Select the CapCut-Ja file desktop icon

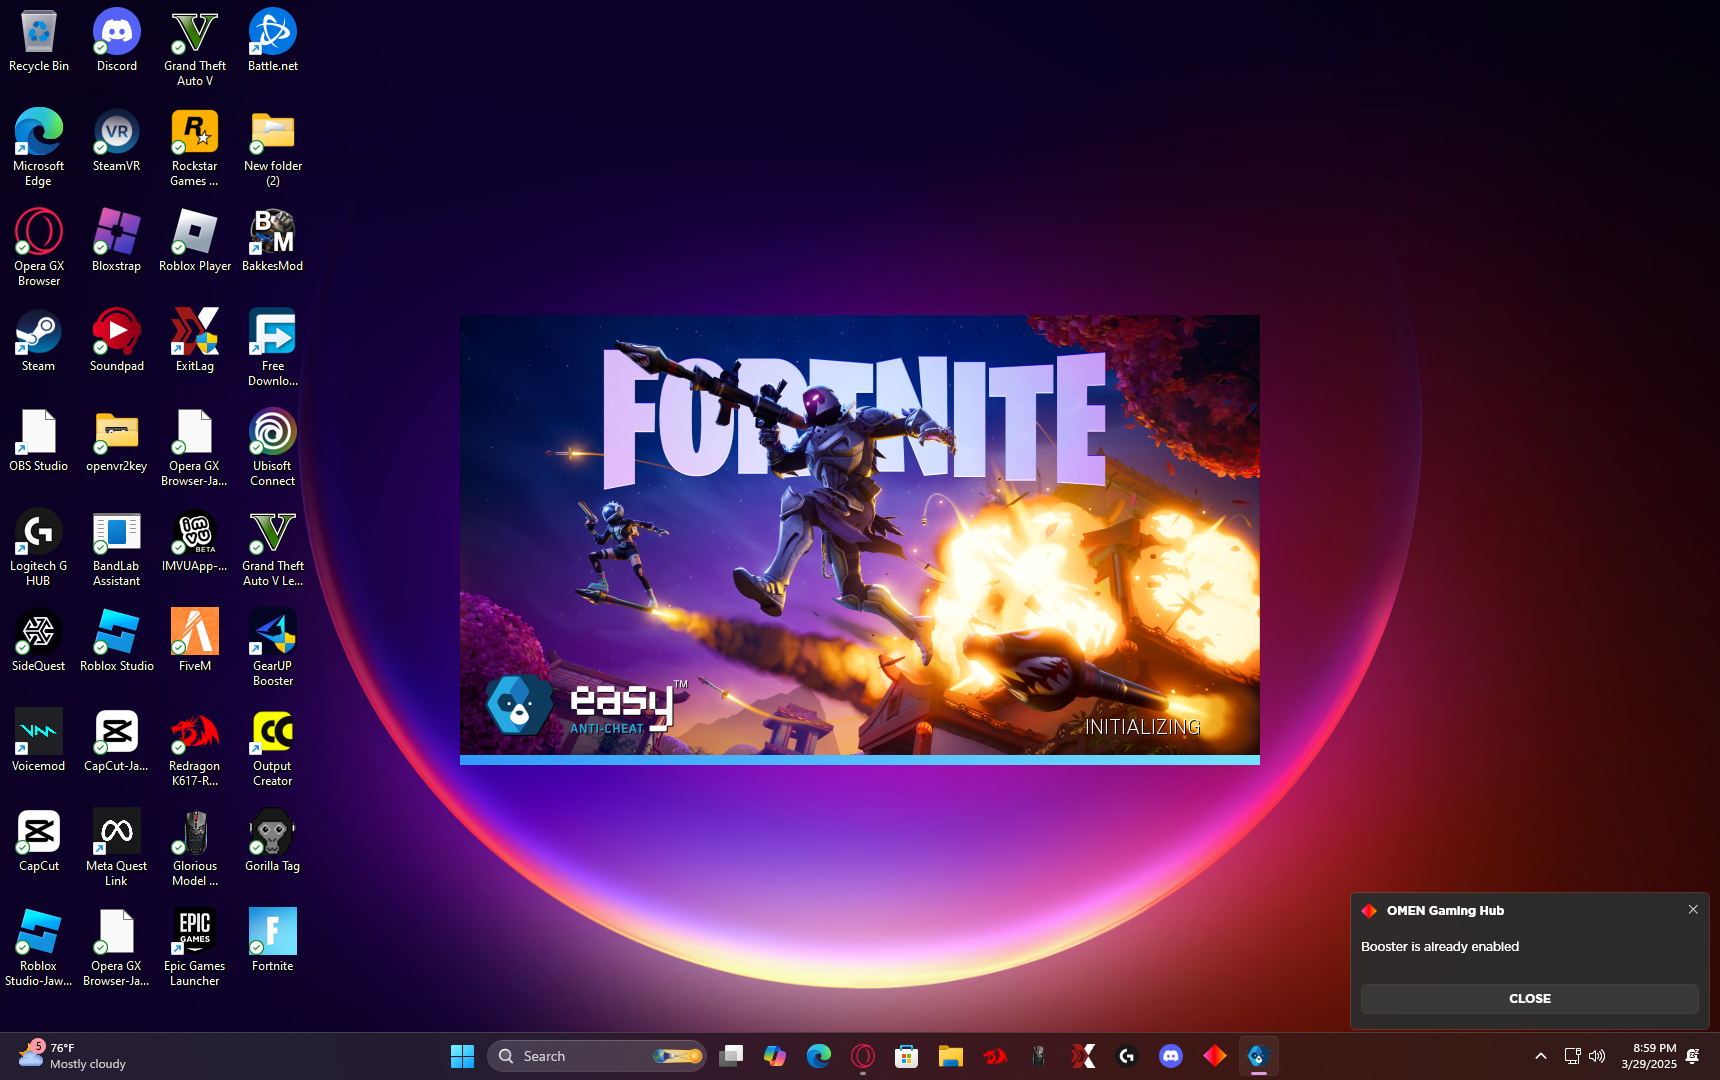pos(117,741)
